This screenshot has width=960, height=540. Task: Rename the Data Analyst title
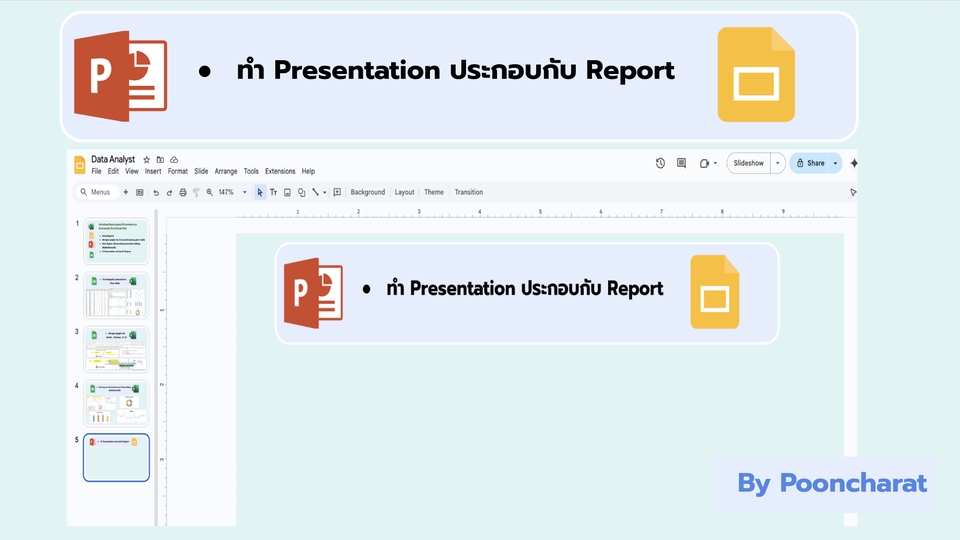(113, 159)
